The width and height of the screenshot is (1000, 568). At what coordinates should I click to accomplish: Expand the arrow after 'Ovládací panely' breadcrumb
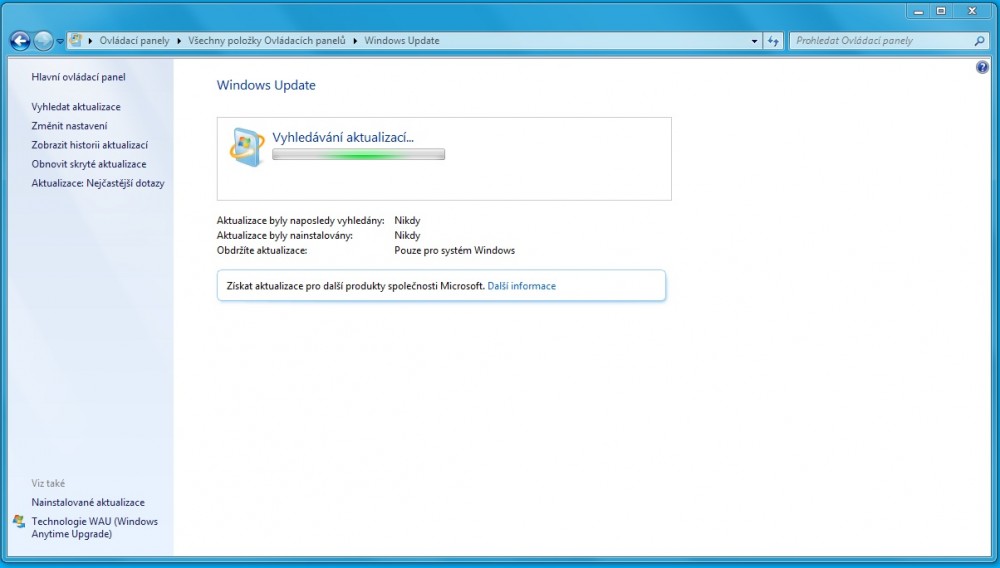pos(179,41)
